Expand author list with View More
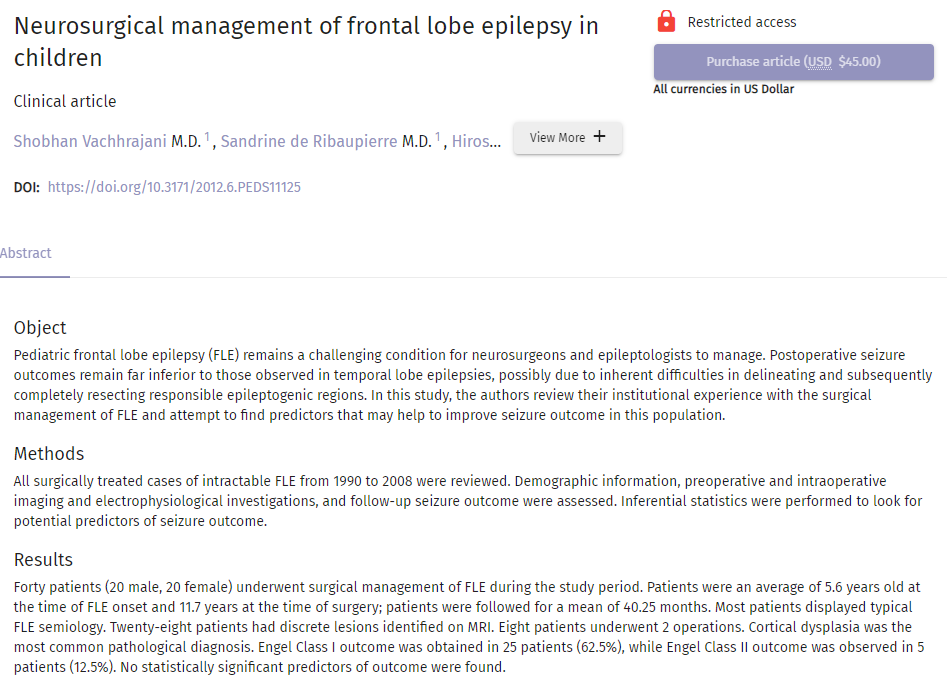947x688 pixels. (568, 138)
